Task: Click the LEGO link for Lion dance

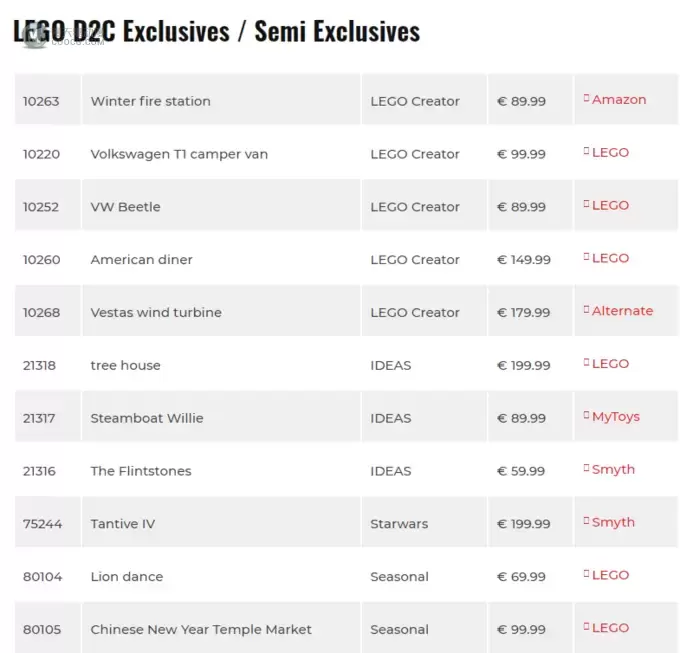Action: click(610, 575)
